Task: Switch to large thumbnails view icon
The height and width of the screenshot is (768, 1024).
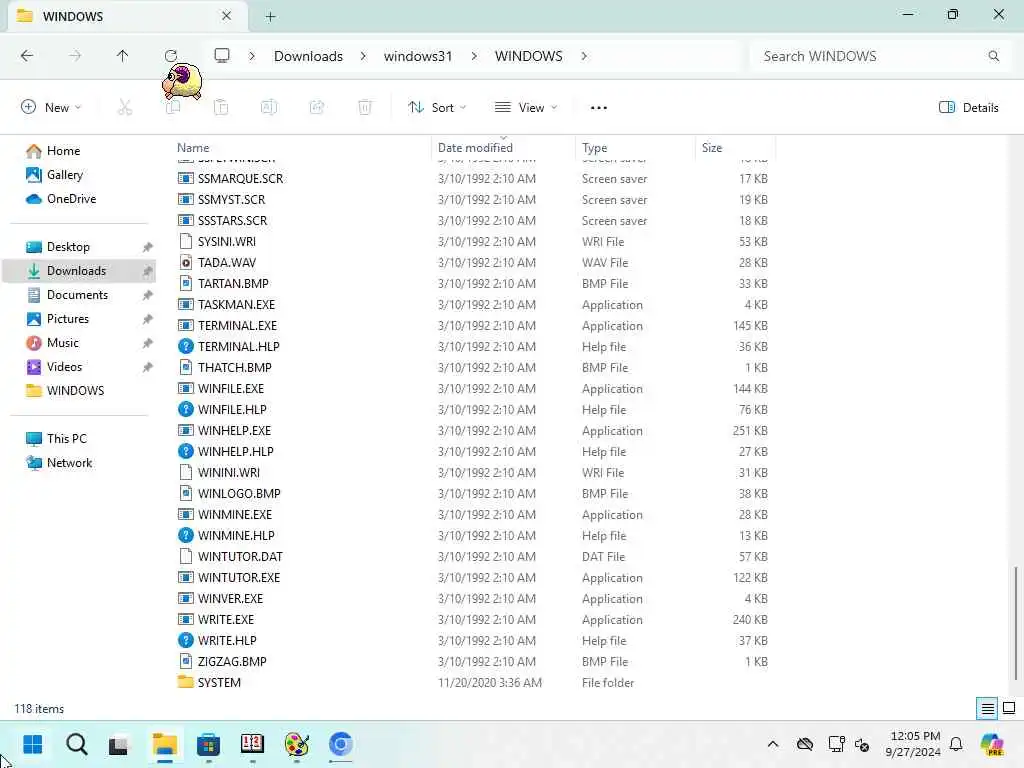Action: (1009, 708)
